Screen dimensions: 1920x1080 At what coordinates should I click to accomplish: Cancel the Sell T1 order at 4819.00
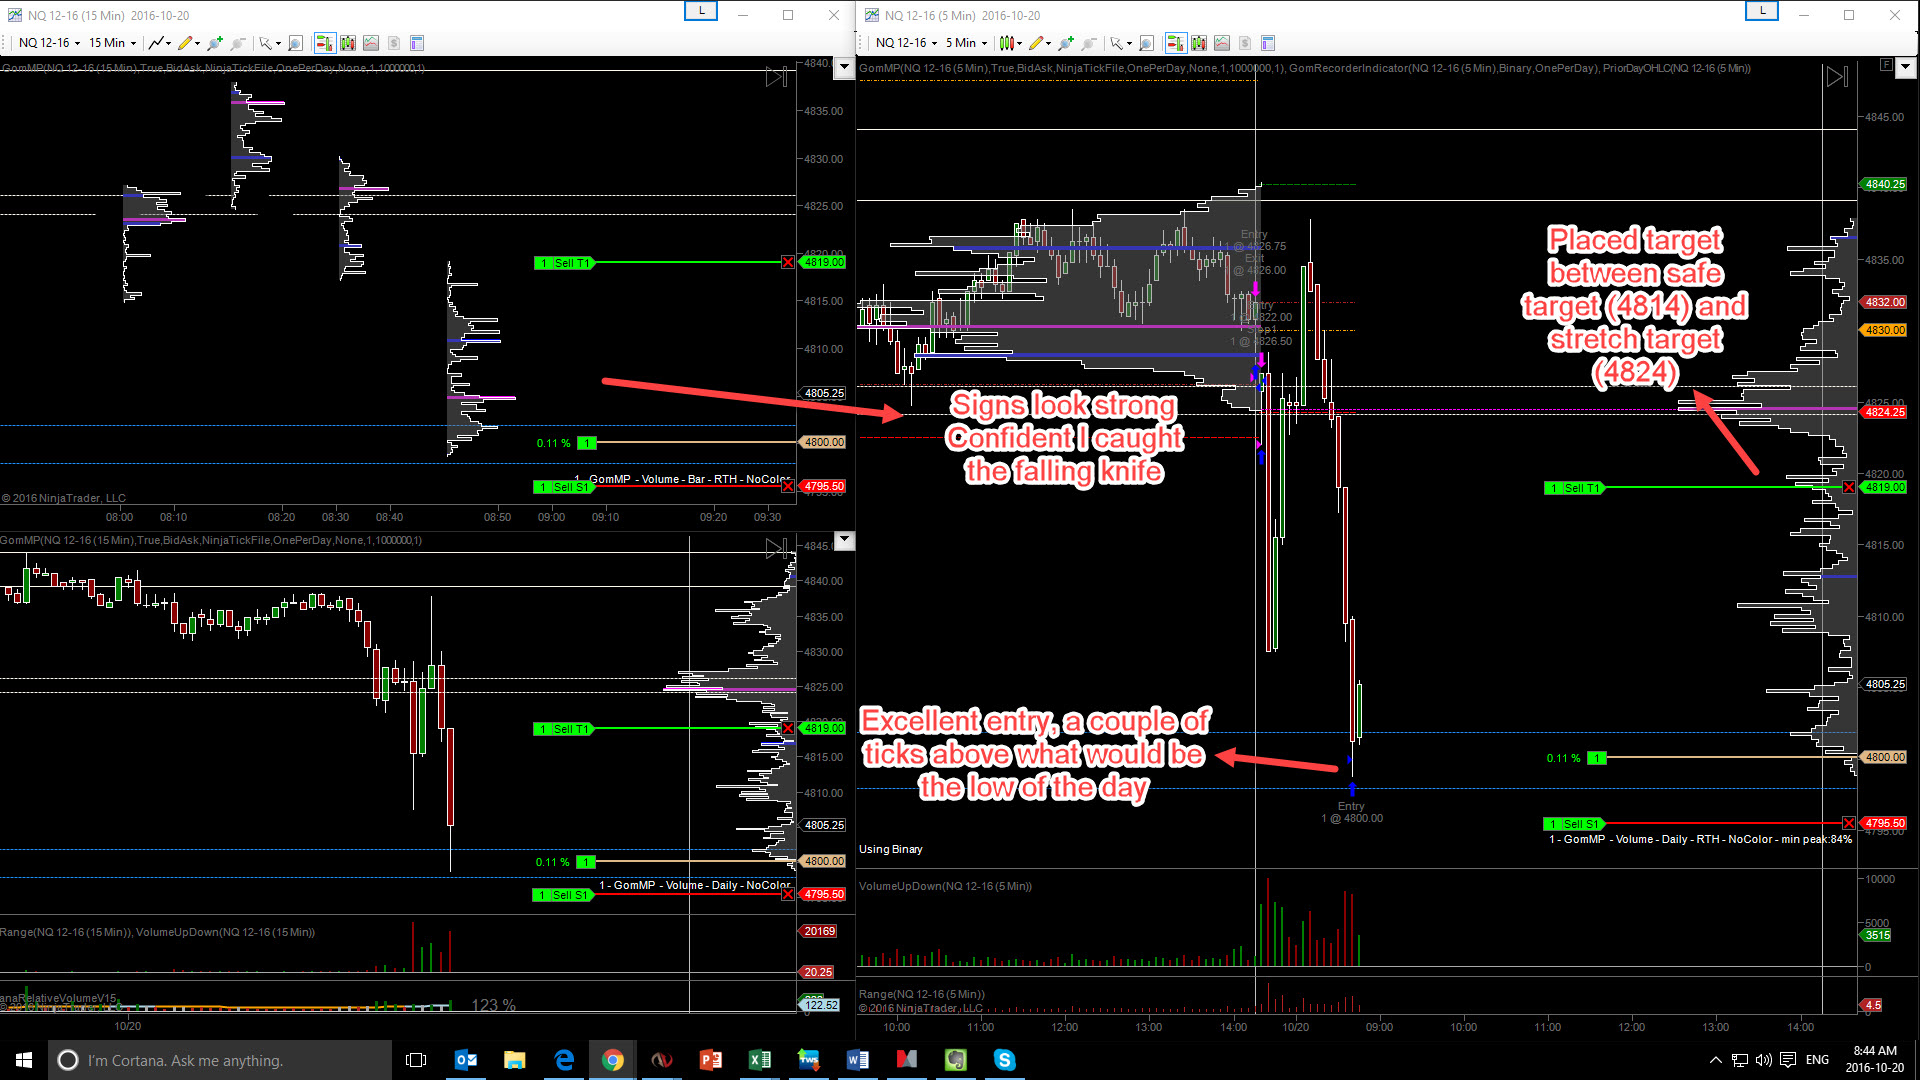[1849, 487]
